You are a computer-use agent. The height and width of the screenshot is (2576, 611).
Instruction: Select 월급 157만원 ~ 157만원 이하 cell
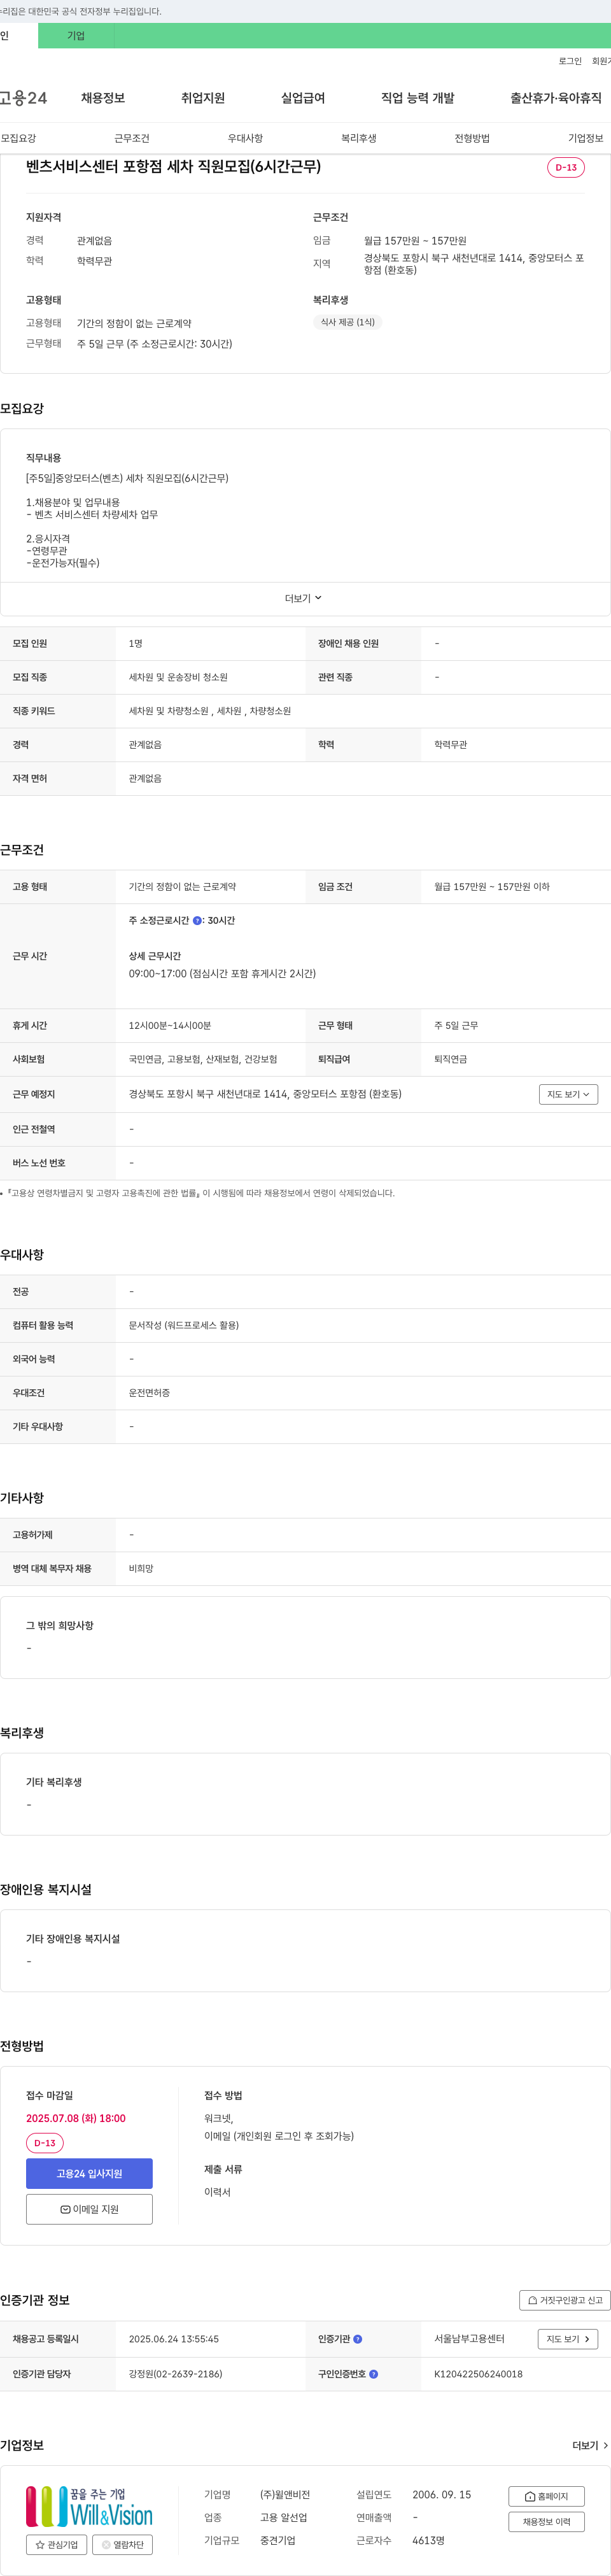[x=516, y=886]
